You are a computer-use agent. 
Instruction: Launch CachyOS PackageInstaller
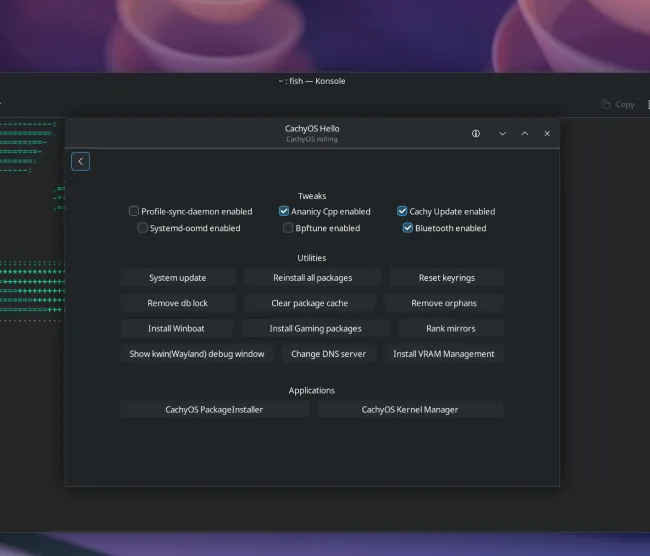pos(214,410)
